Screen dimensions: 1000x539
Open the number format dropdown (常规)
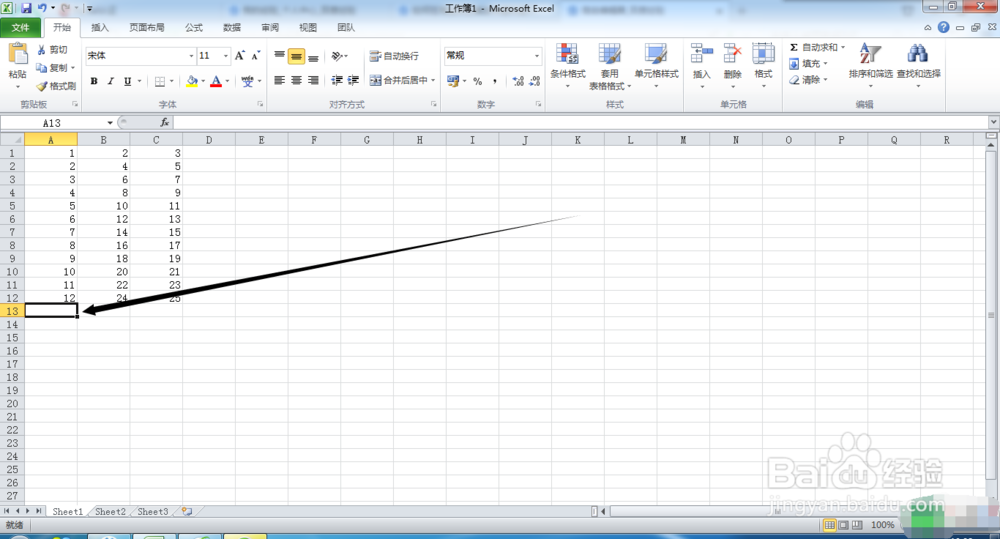point(536,56)
